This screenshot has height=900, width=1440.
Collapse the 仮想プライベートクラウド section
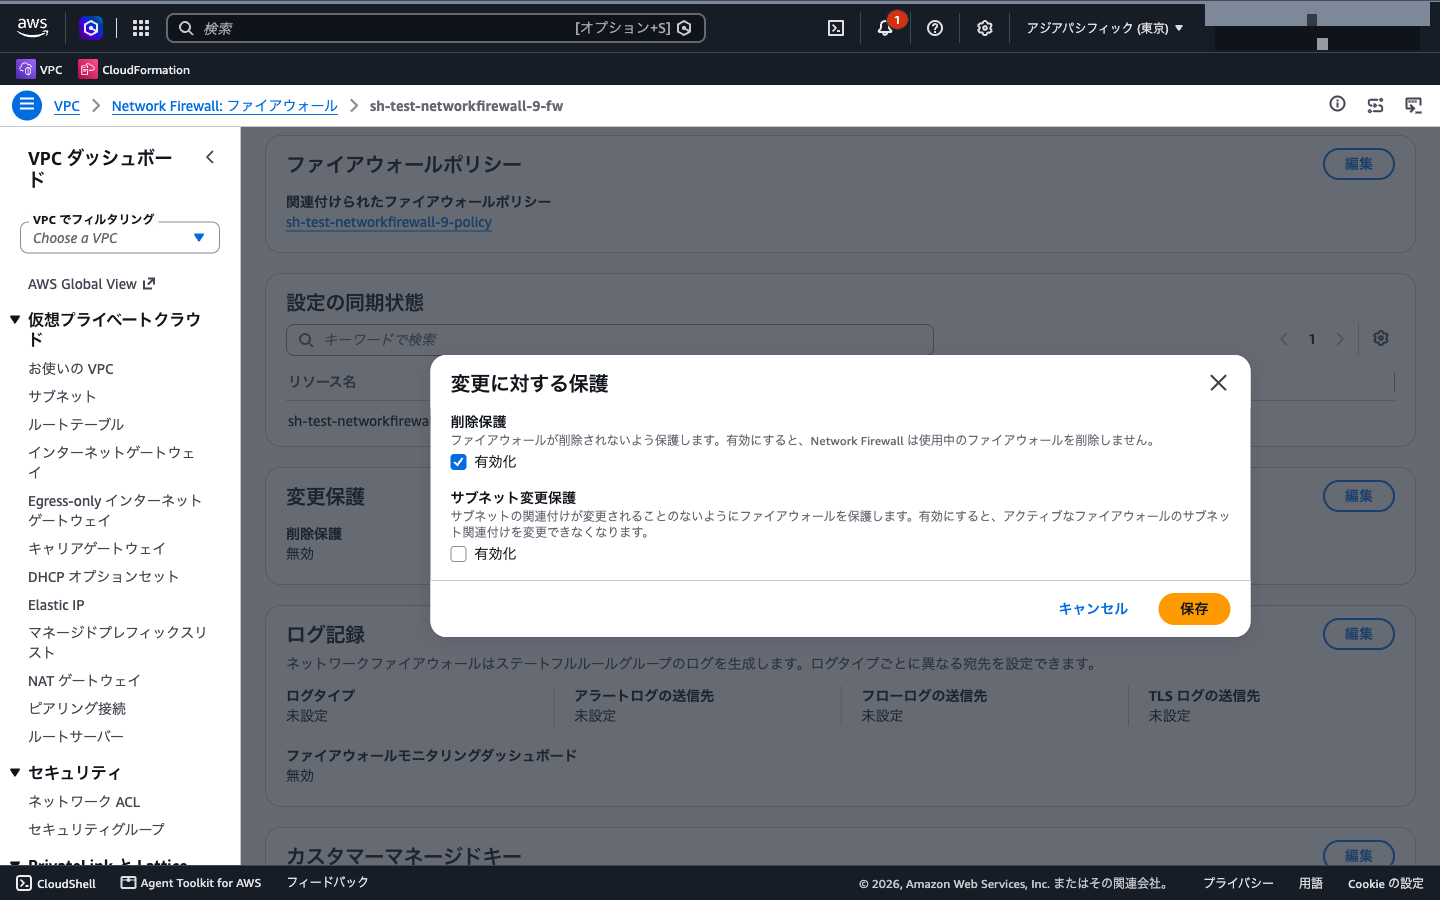point(15,320)
